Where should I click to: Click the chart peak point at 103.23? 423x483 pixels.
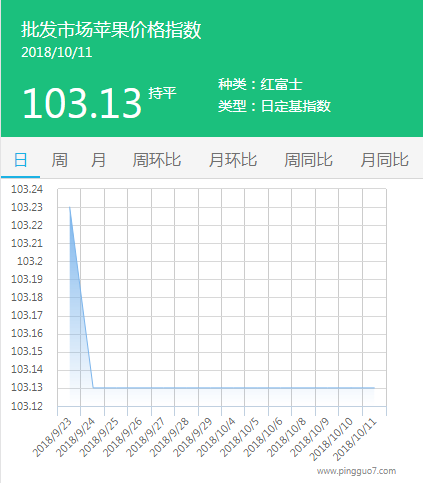(x=70, y=207)
